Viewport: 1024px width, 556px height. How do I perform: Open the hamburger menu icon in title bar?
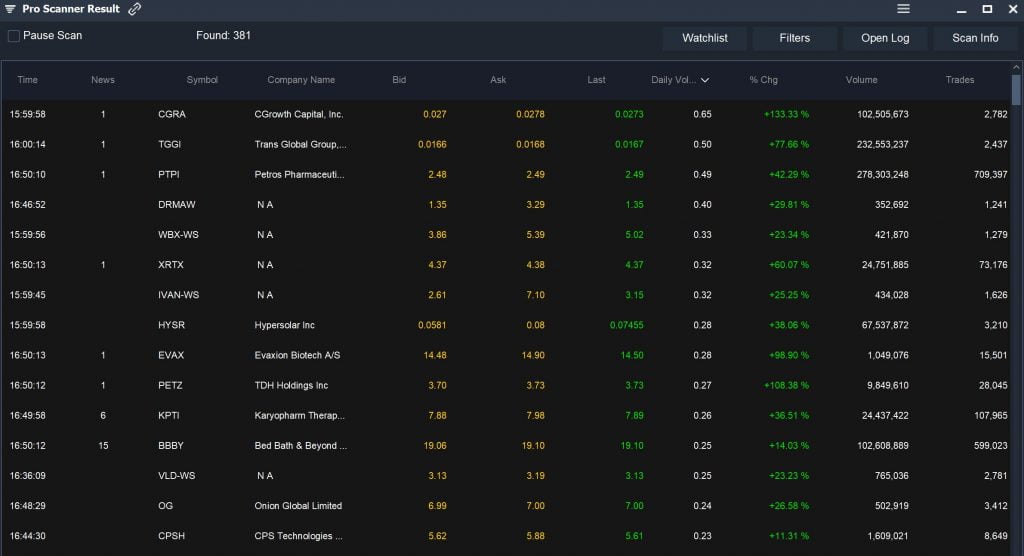click(x=903, y=8)
